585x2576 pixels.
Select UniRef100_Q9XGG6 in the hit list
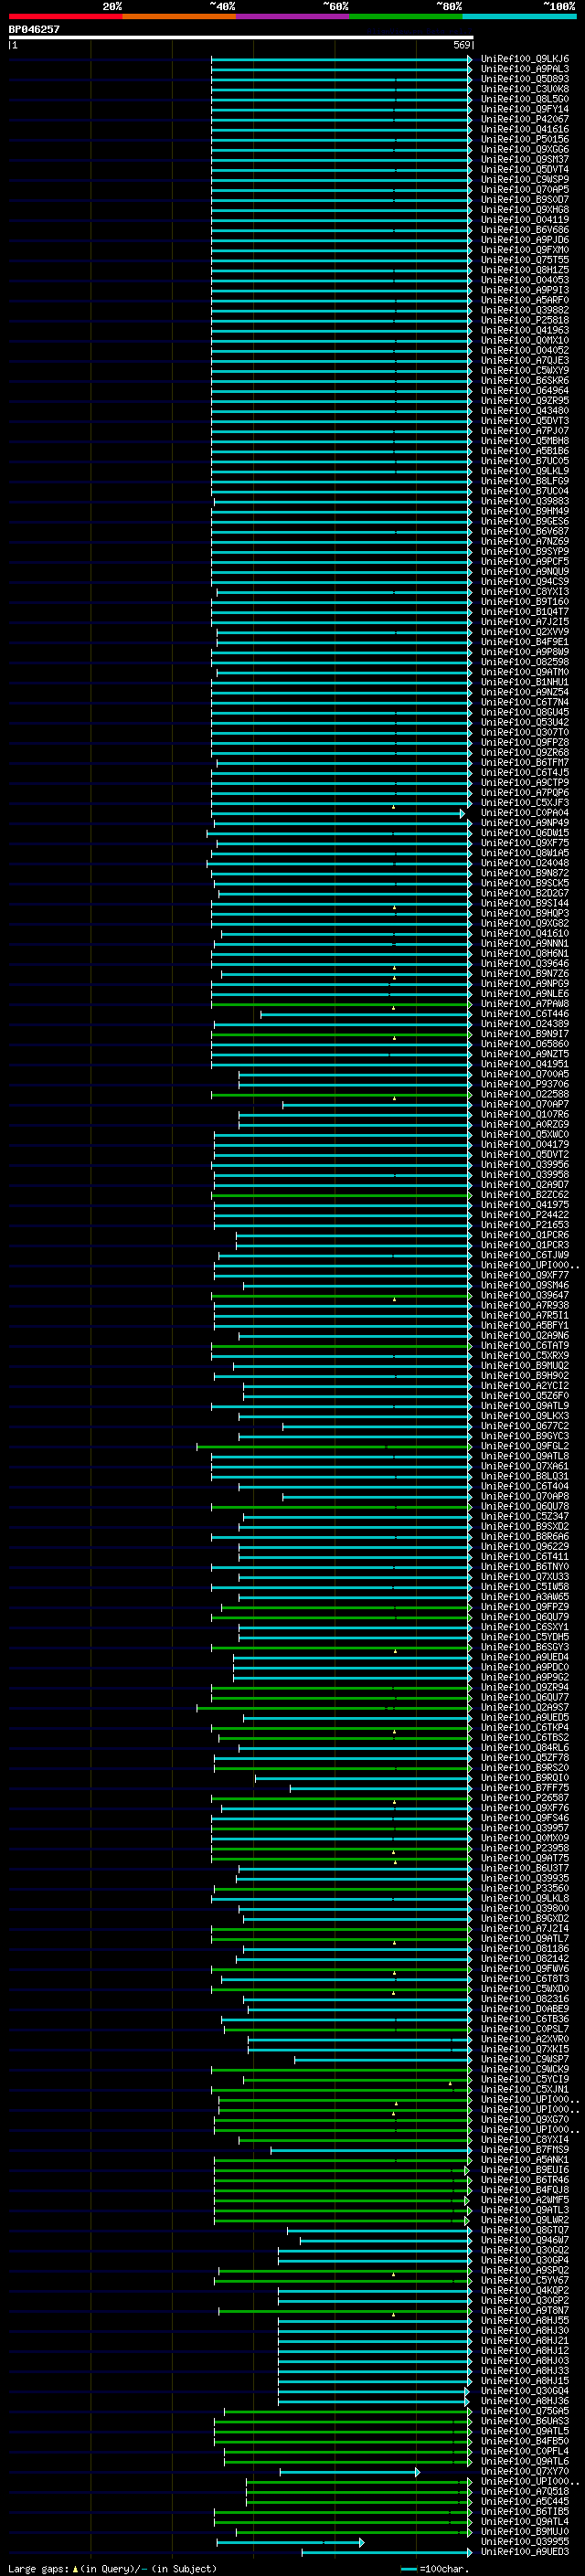[525, 149]
